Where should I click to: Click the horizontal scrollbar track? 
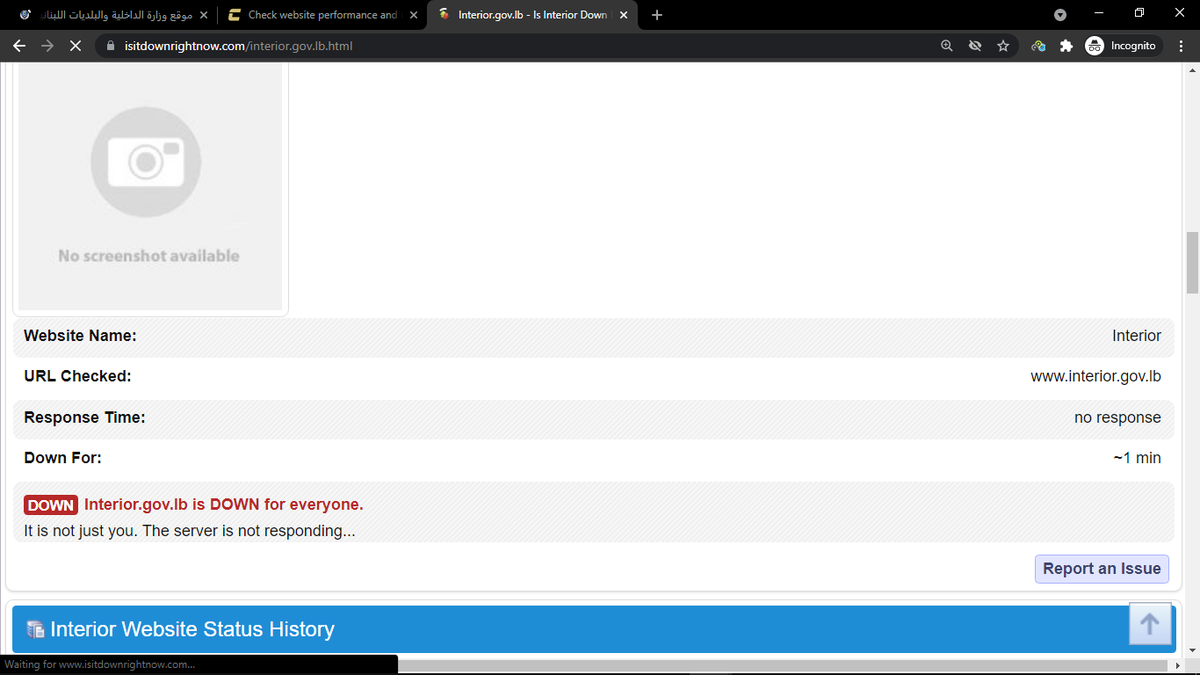pos(782,665)
